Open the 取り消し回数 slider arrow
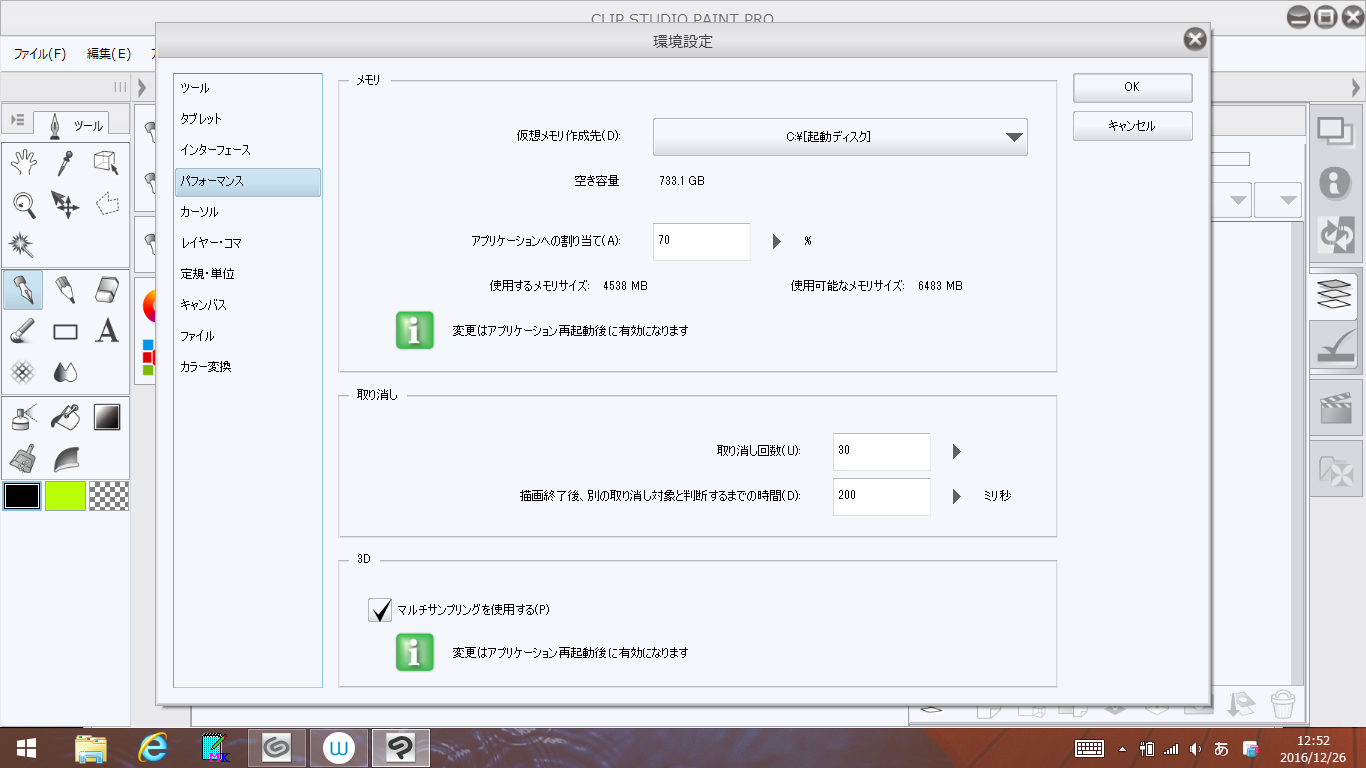 point(956,451)
